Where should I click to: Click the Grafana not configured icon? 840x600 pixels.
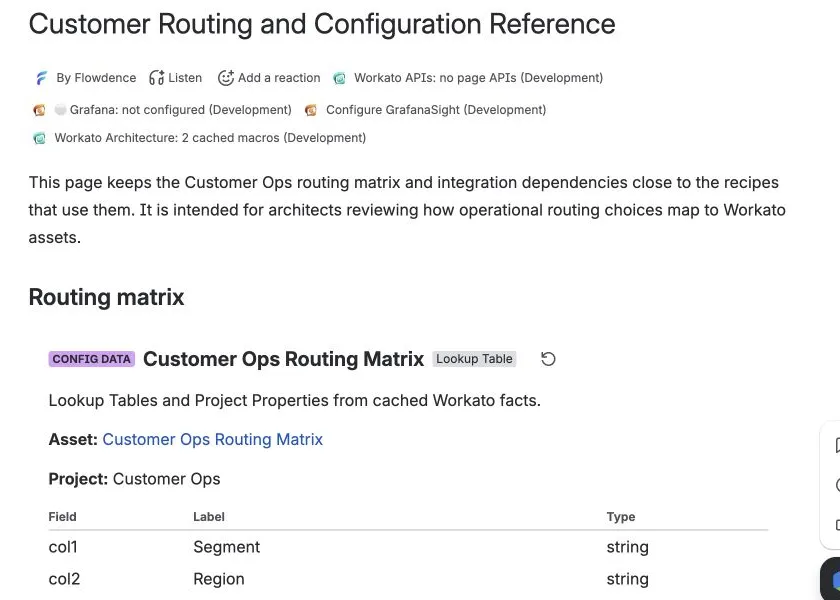click(40, 110)
